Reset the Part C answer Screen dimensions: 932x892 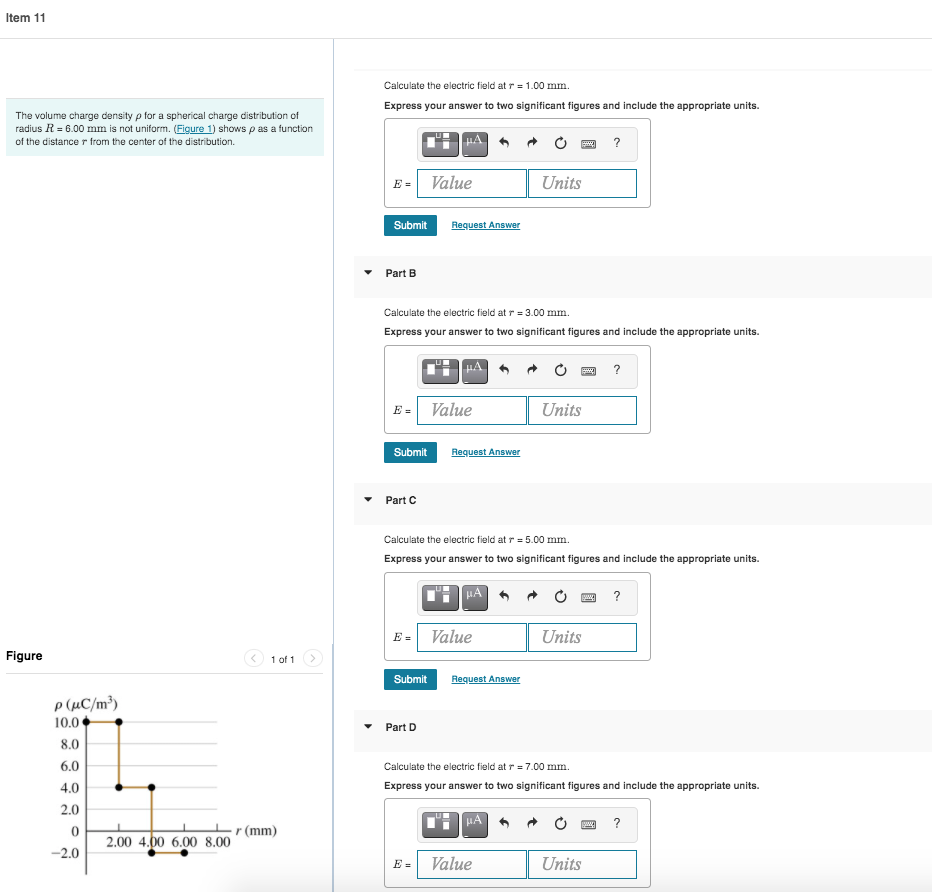pos(560,597)
